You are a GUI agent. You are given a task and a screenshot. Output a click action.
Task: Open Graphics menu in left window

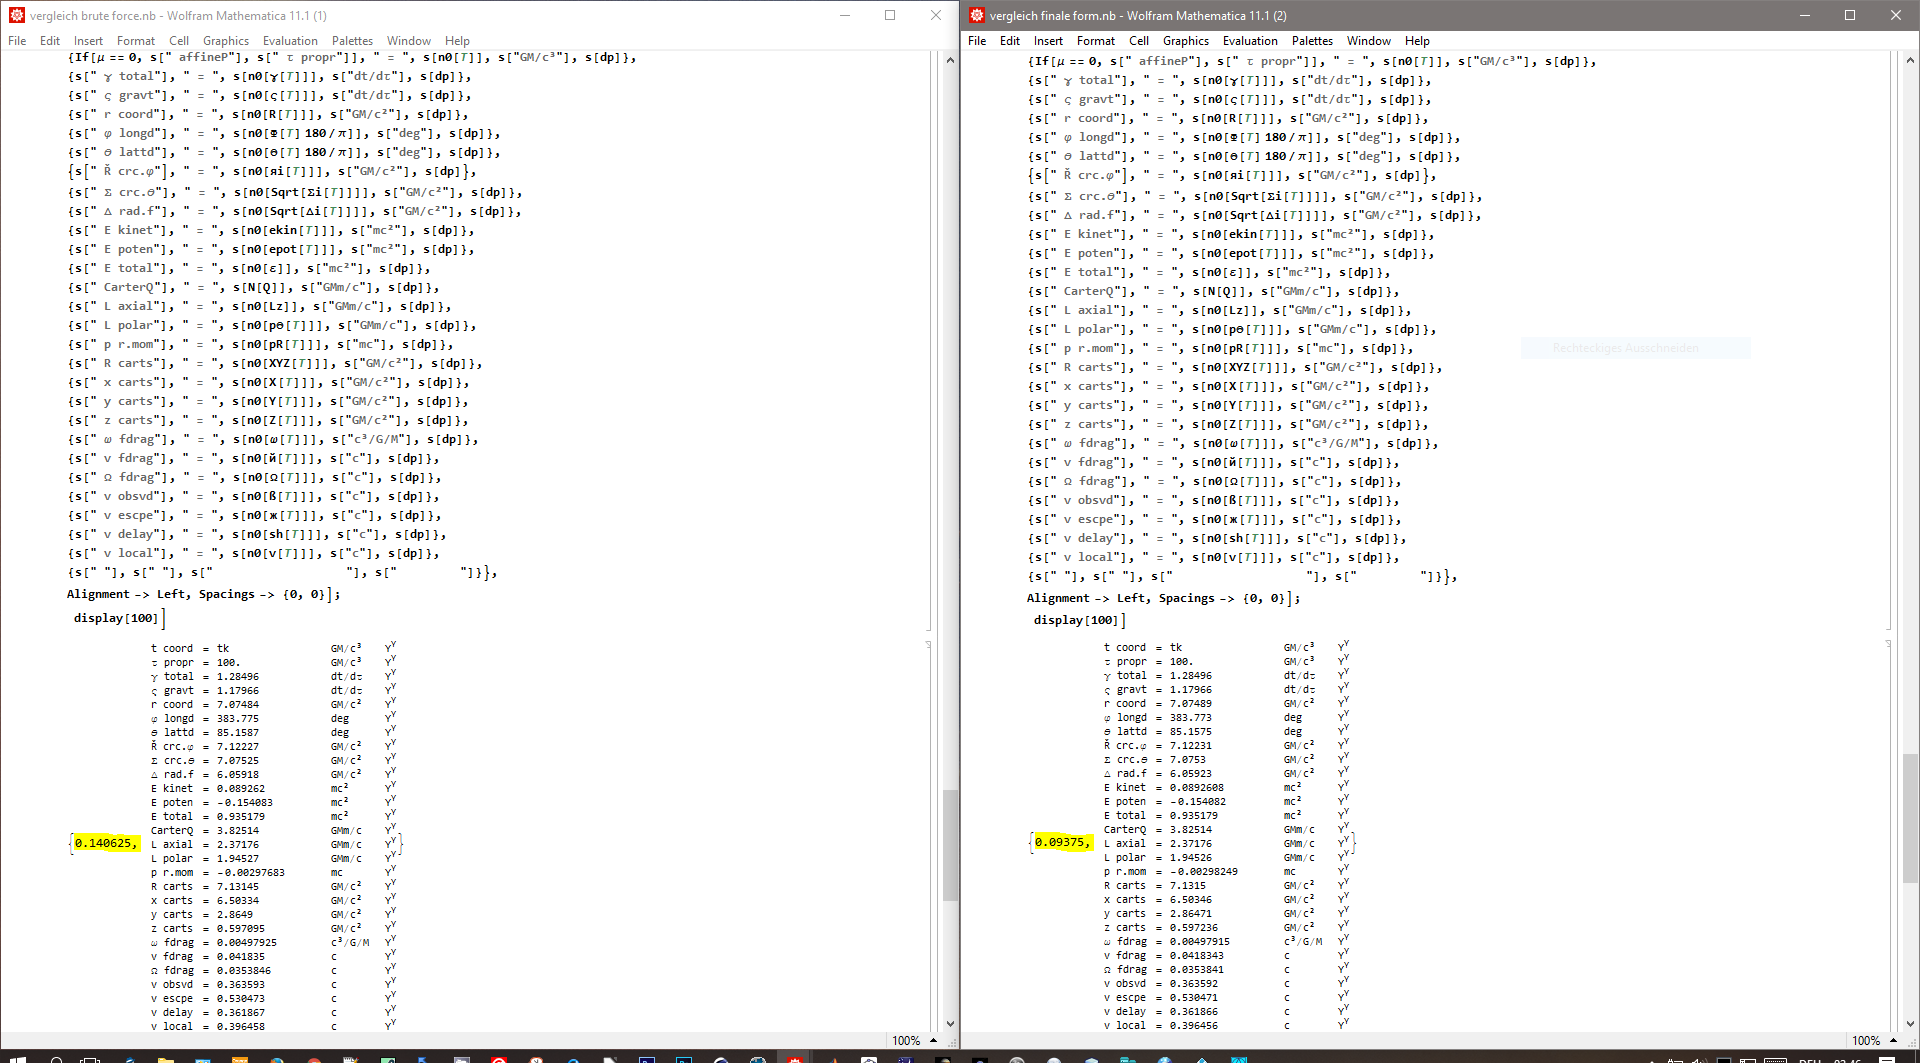pos(226,41)
